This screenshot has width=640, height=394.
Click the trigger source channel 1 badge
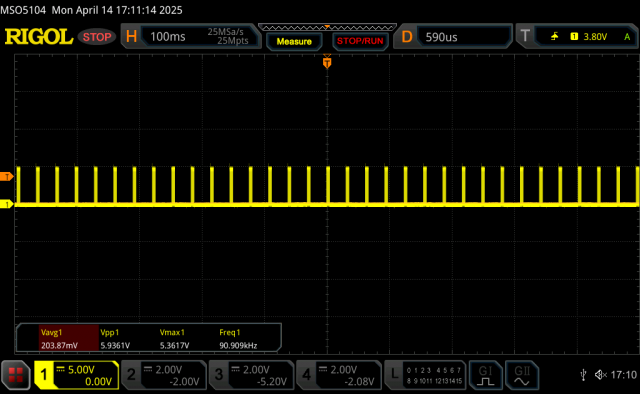point(574,37)
